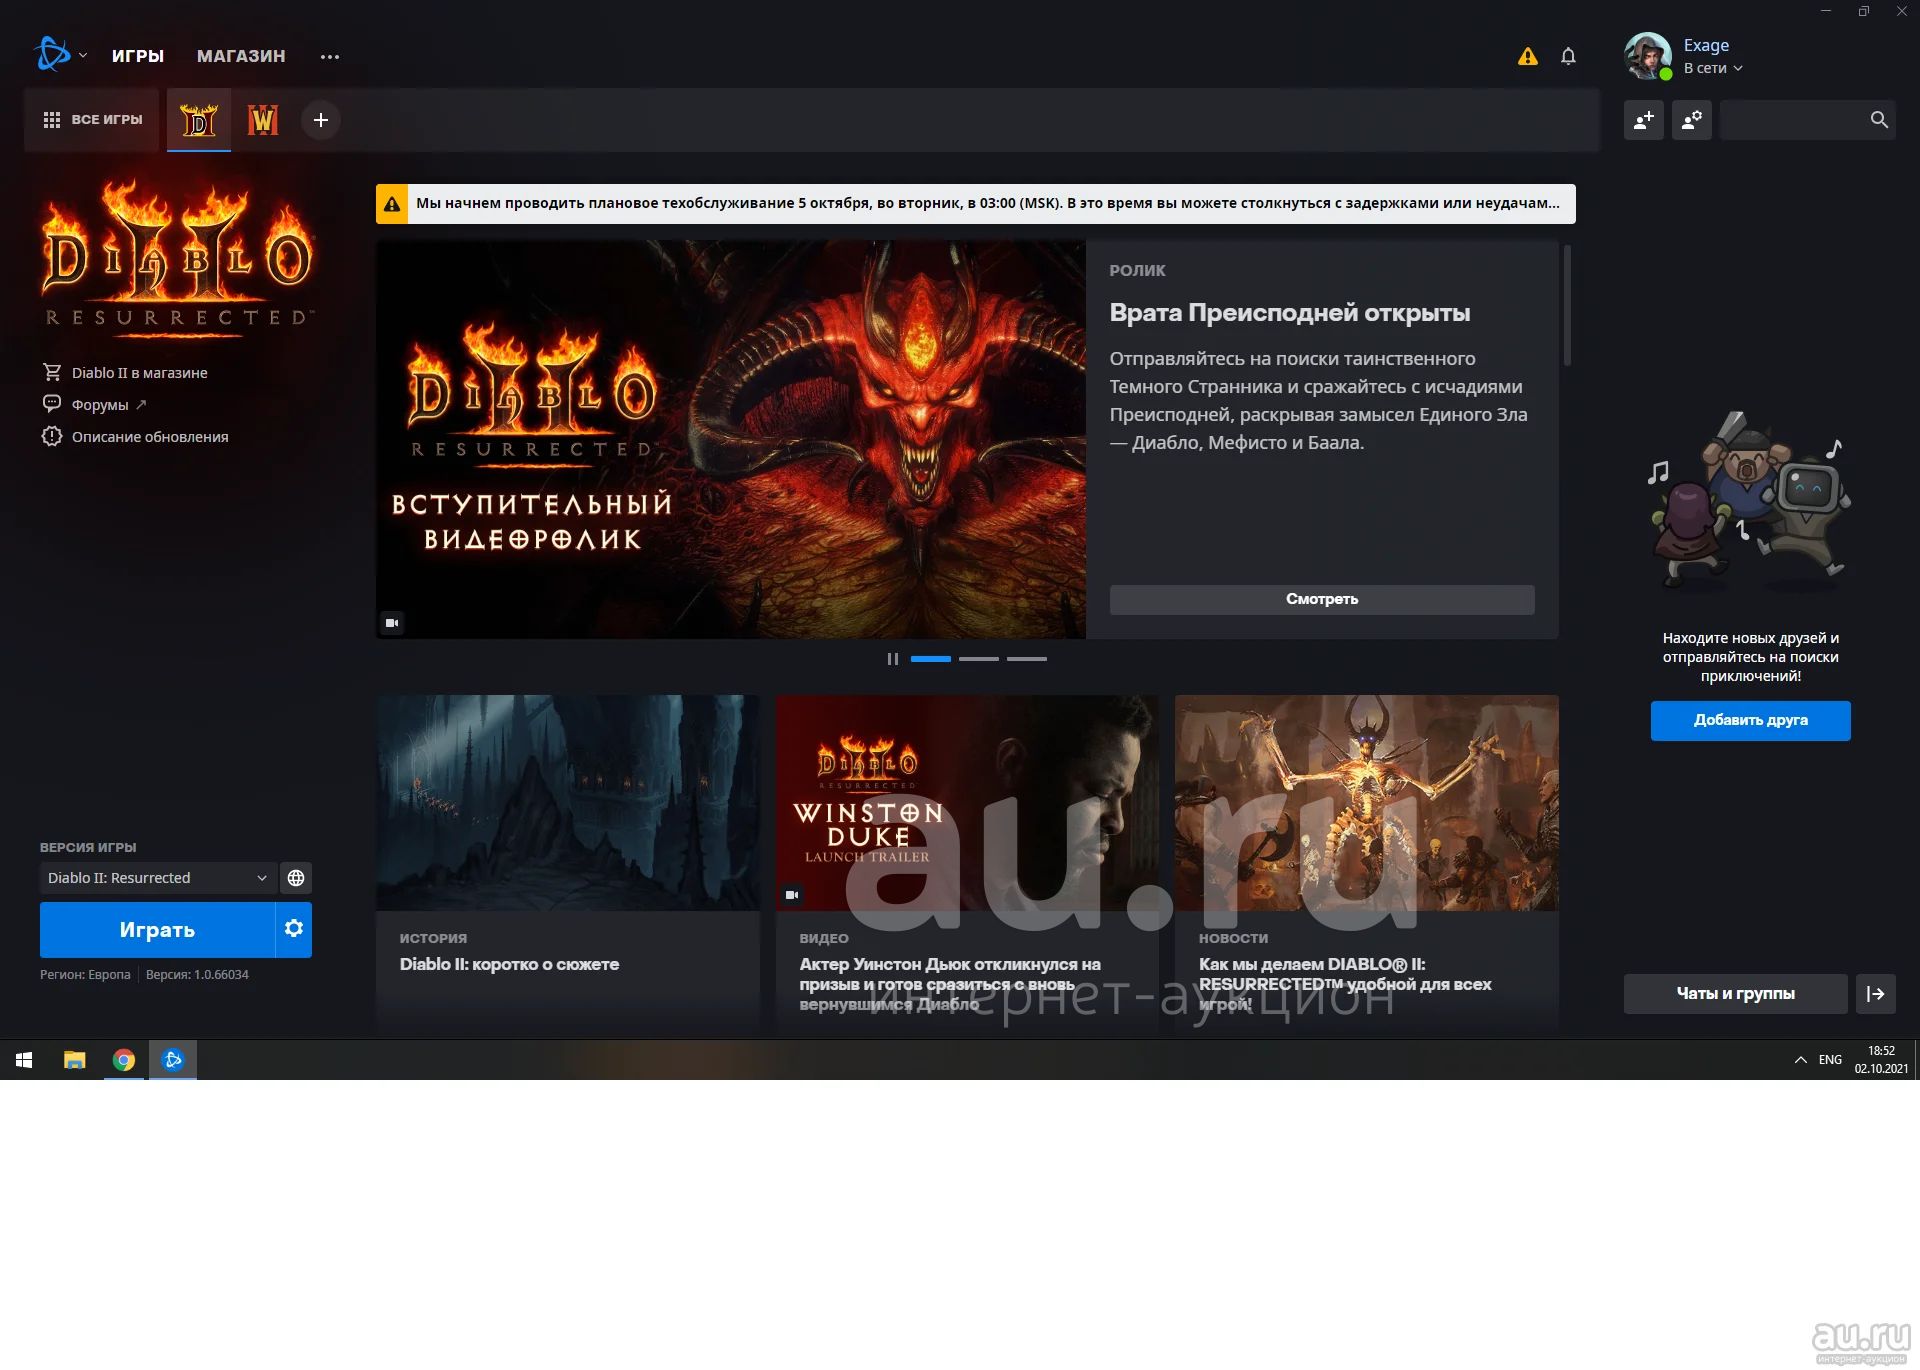The image size is (1920, 1370).
Task: Click the Играть button
Action: click(157, 930)
